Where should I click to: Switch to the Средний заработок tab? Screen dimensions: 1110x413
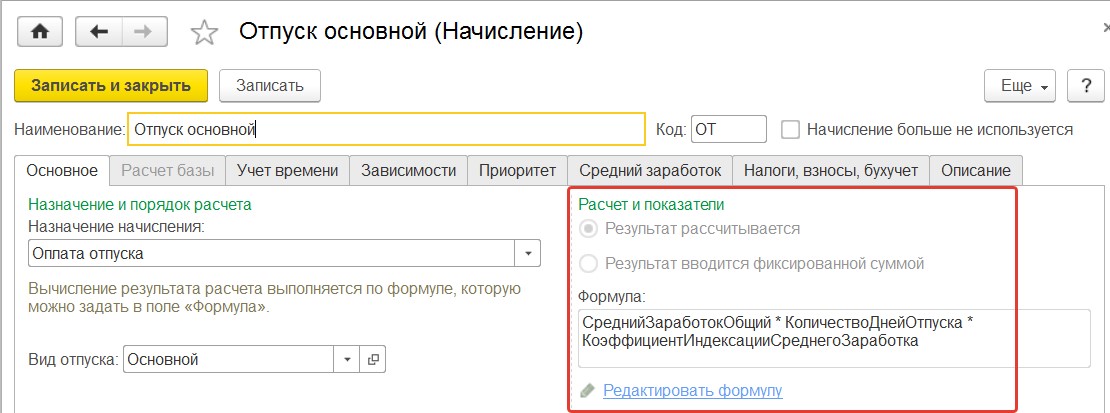click(x=650, y=170)
